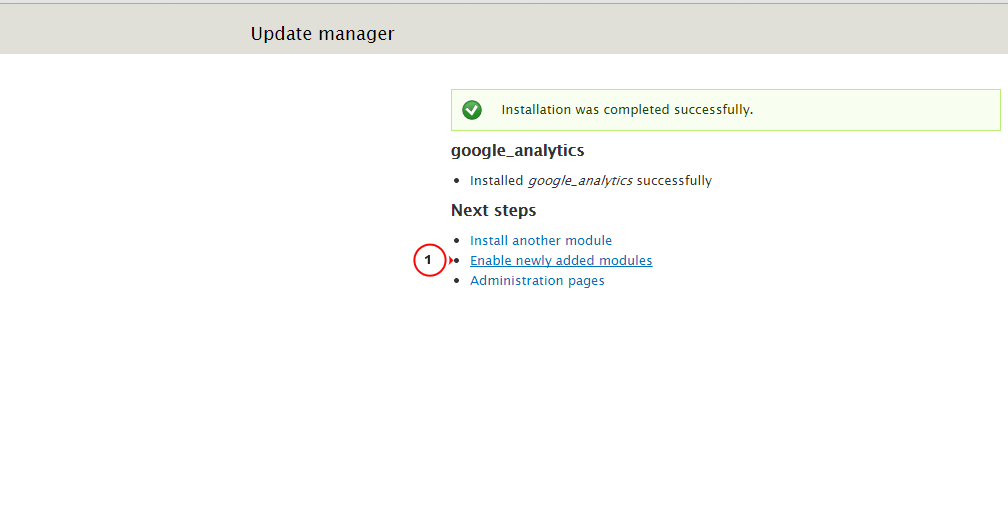The width and height of the screenshot is (1008, 515).
Task: Click the word pages in Administration pages link
Action: point(586,281)
